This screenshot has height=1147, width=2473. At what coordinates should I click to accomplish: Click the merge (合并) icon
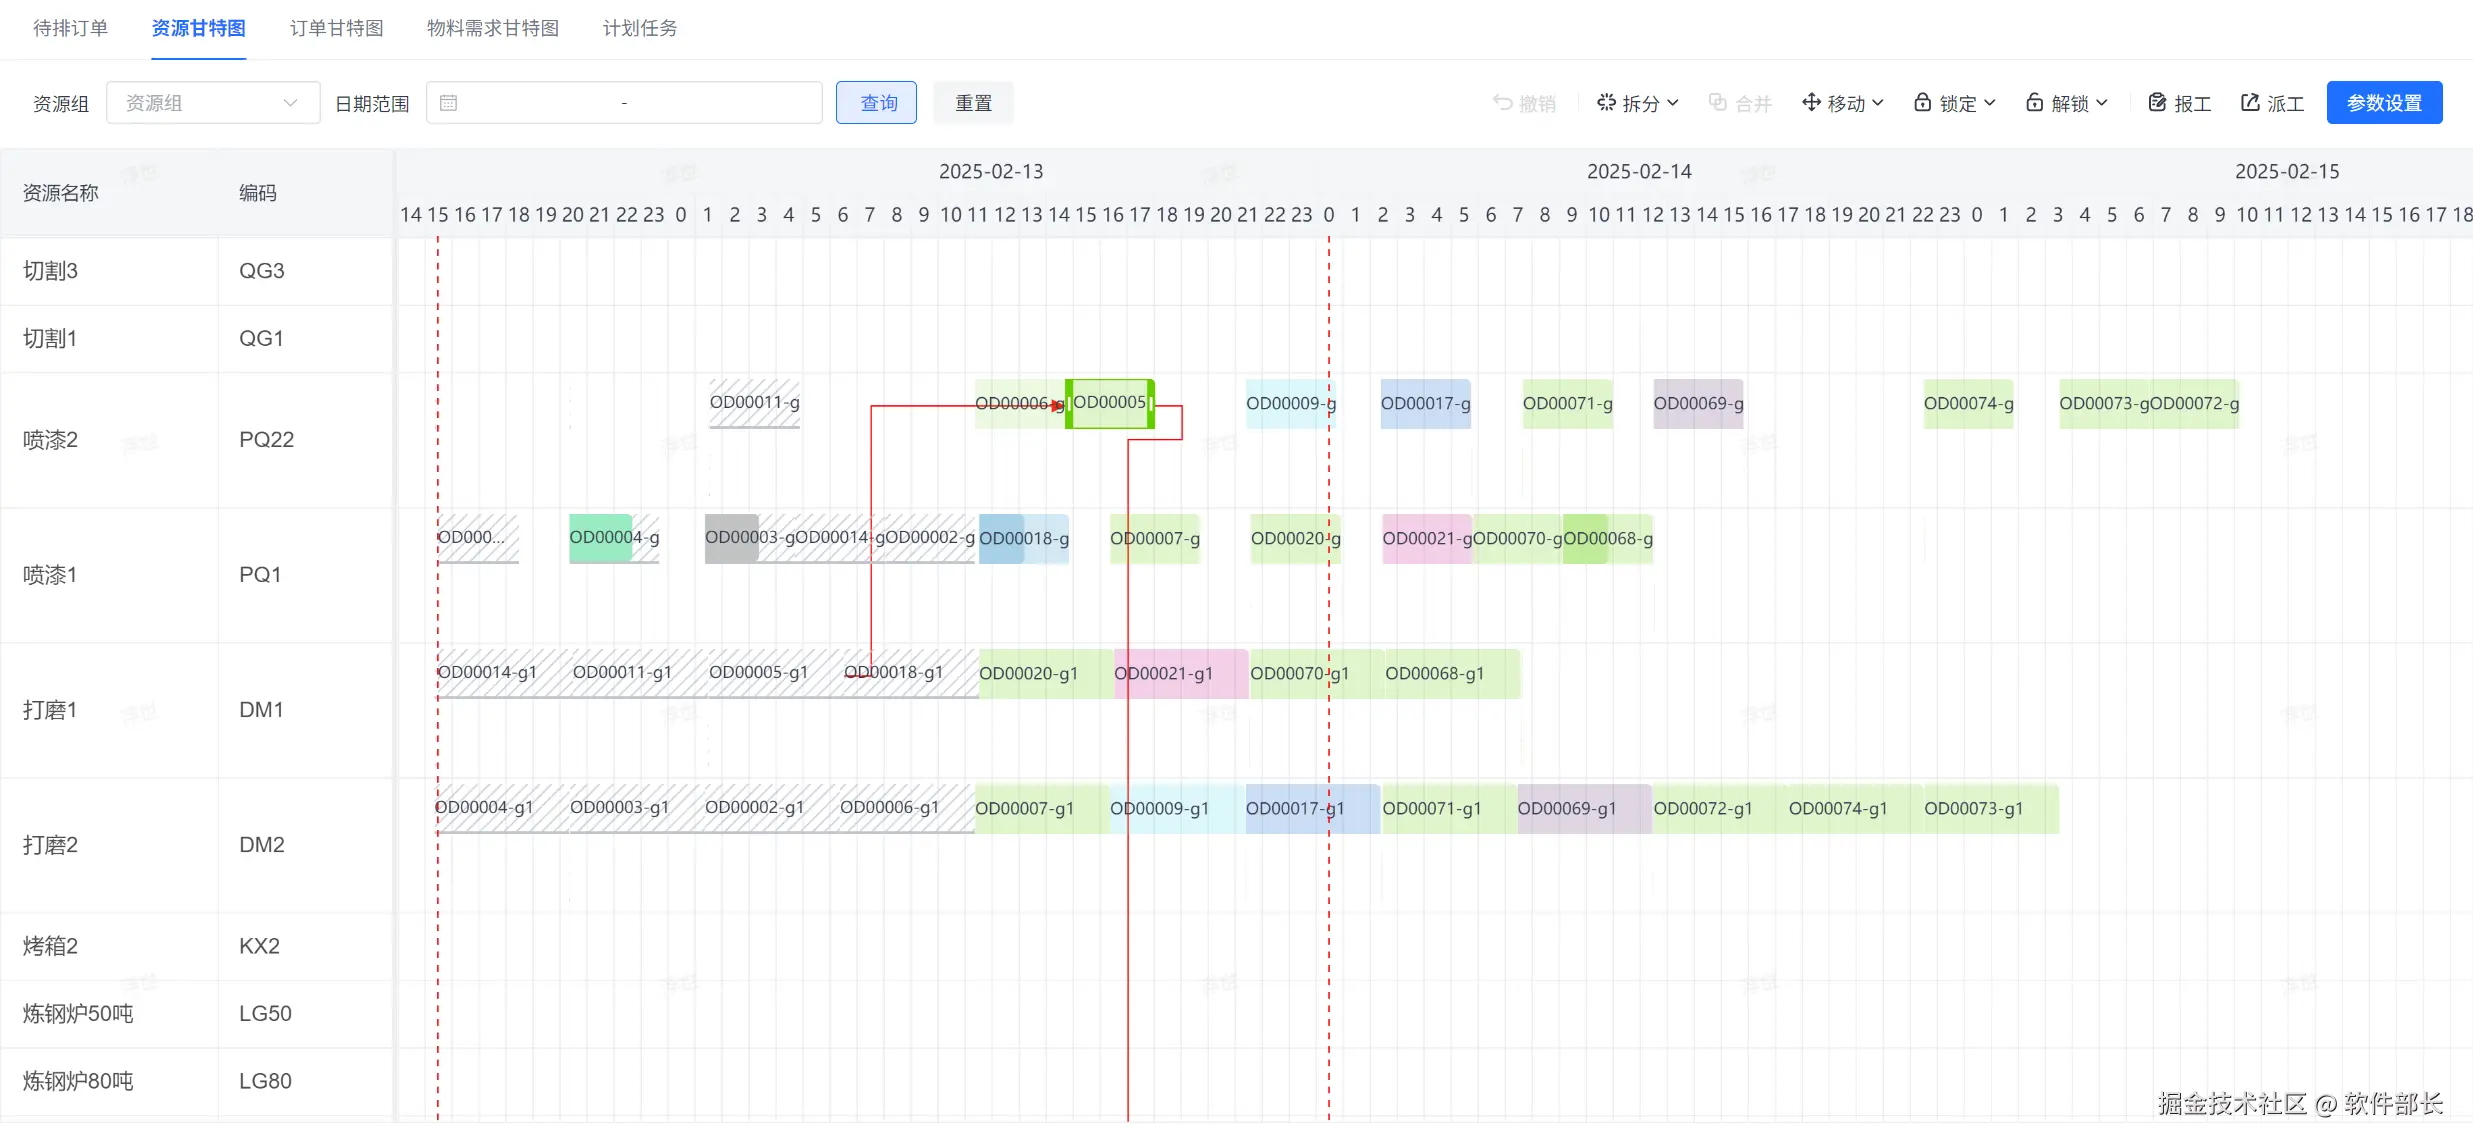pyautogui.click(x=1718, y=103)
